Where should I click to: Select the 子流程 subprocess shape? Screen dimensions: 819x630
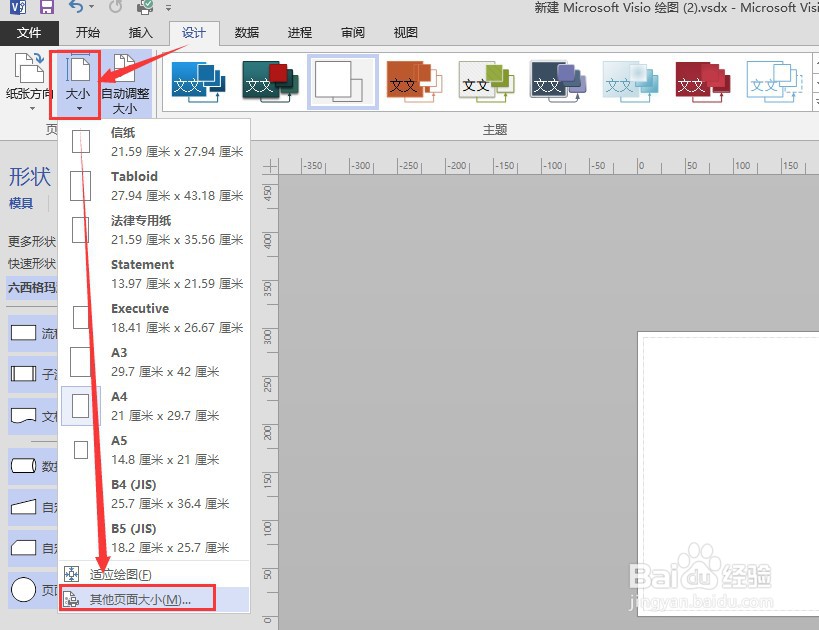point(22,371)
